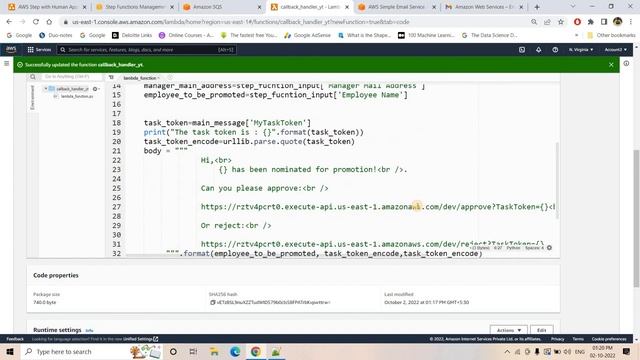The height and width of the screenshot is (360, 640).
Task: Open the info panel icon at right
Action: 626,63
